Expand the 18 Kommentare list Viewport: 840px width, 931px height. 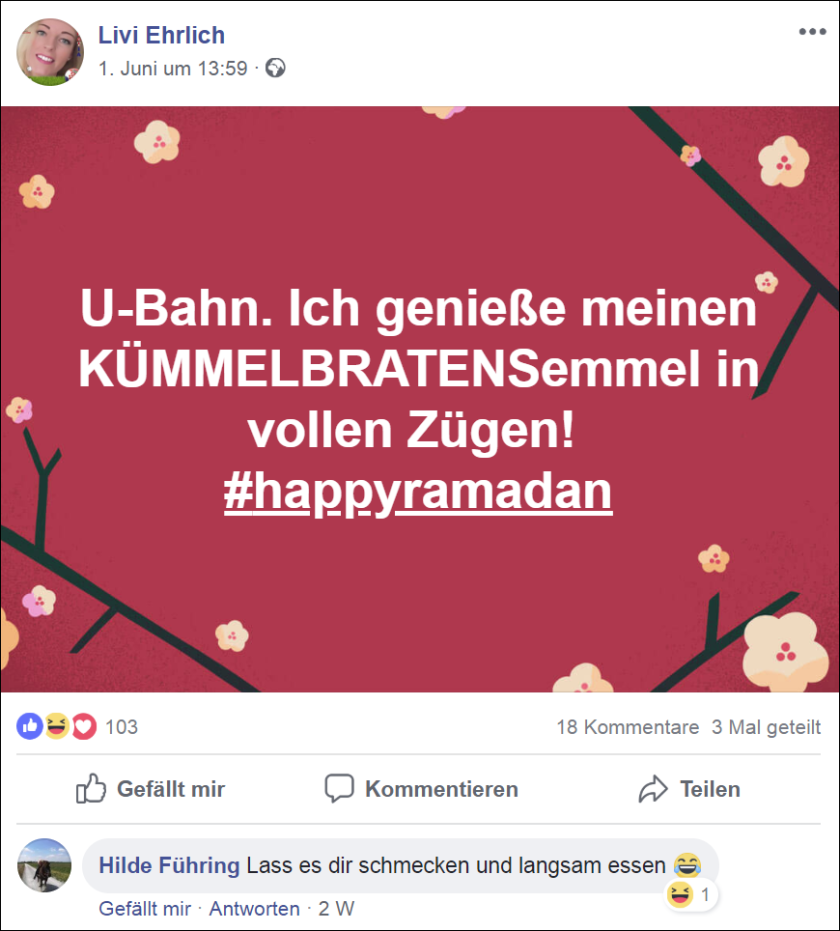pos(627,727)
